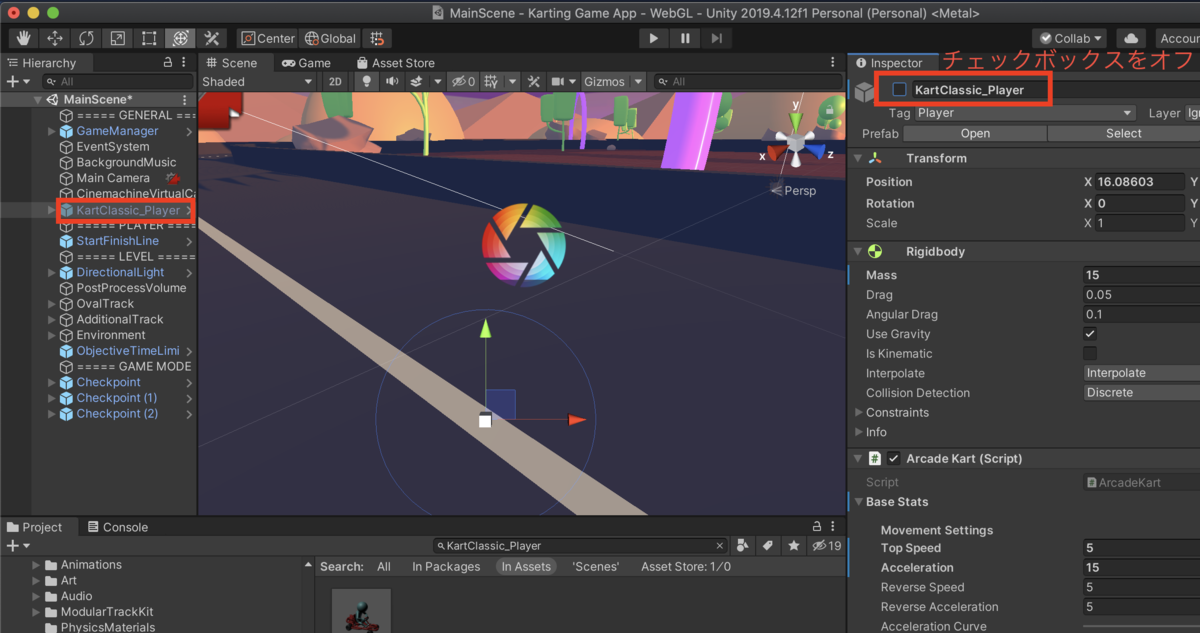This screenshot has height=633, width=1200.
Task: Clear the Project search field
Action: tap(719, 546)
